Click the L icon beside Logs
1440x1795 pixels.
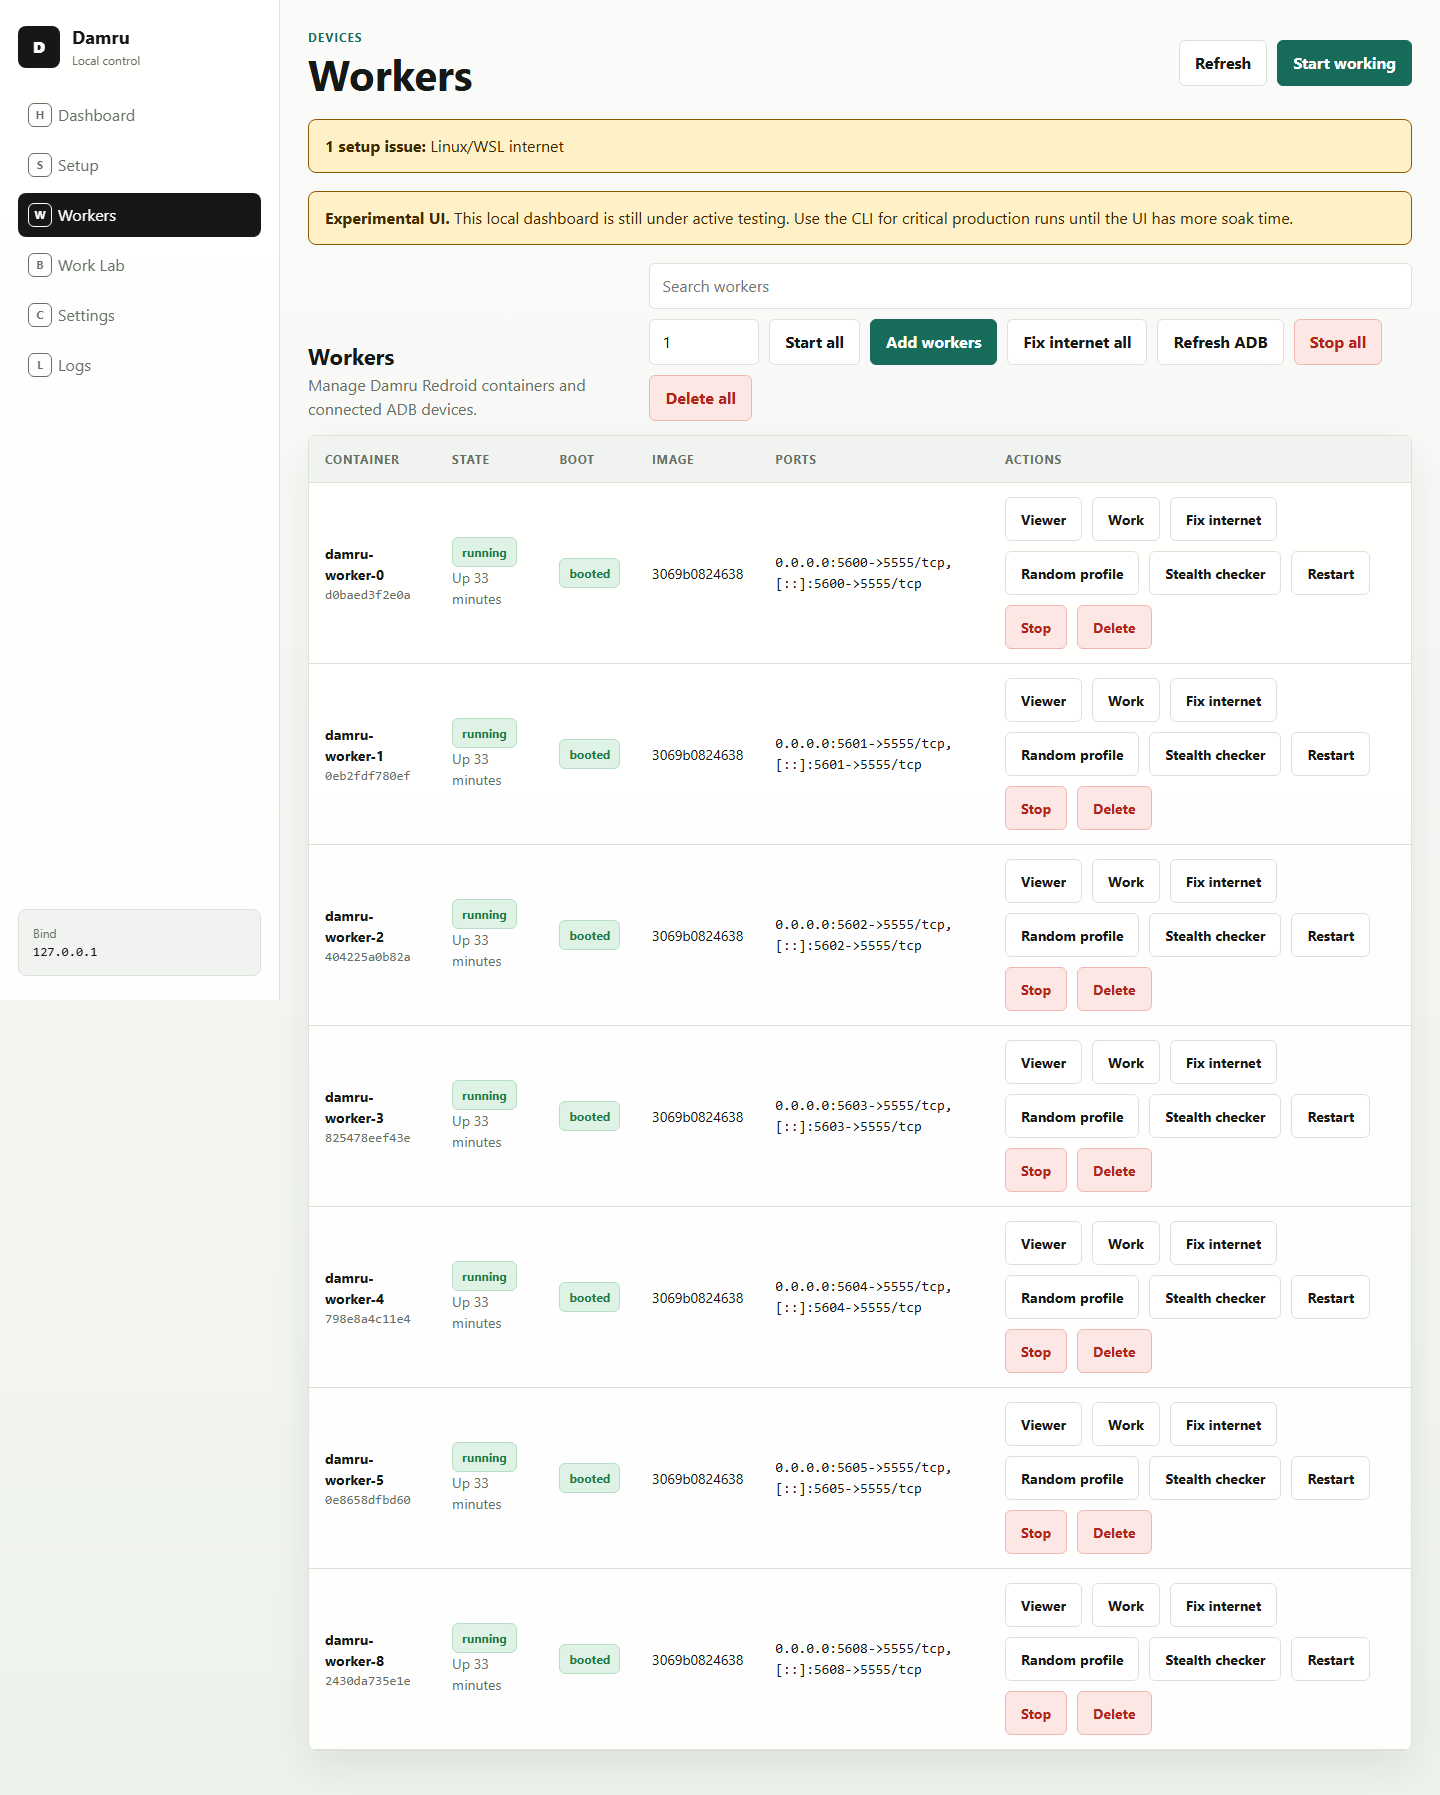(x=40, y=365)
